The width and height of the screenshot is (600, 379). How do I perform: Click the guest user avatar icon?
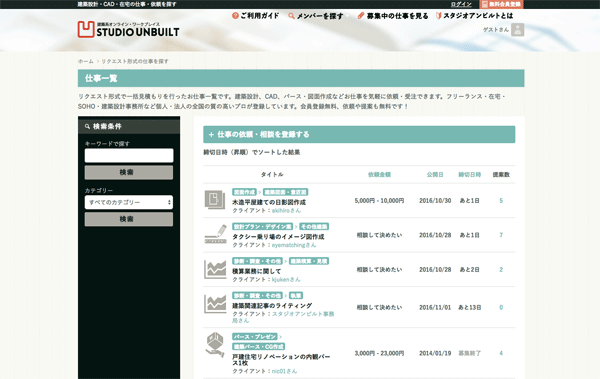click(x=517, y=29)
